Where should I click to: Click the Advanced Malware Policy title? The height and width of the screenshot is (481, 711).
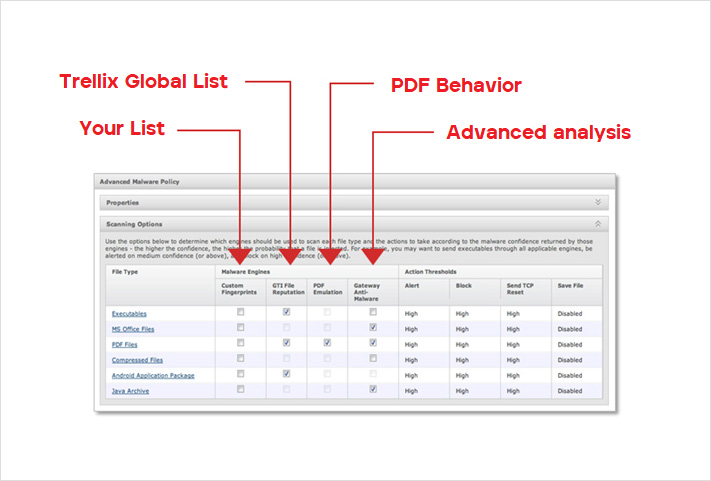(139, 181)
